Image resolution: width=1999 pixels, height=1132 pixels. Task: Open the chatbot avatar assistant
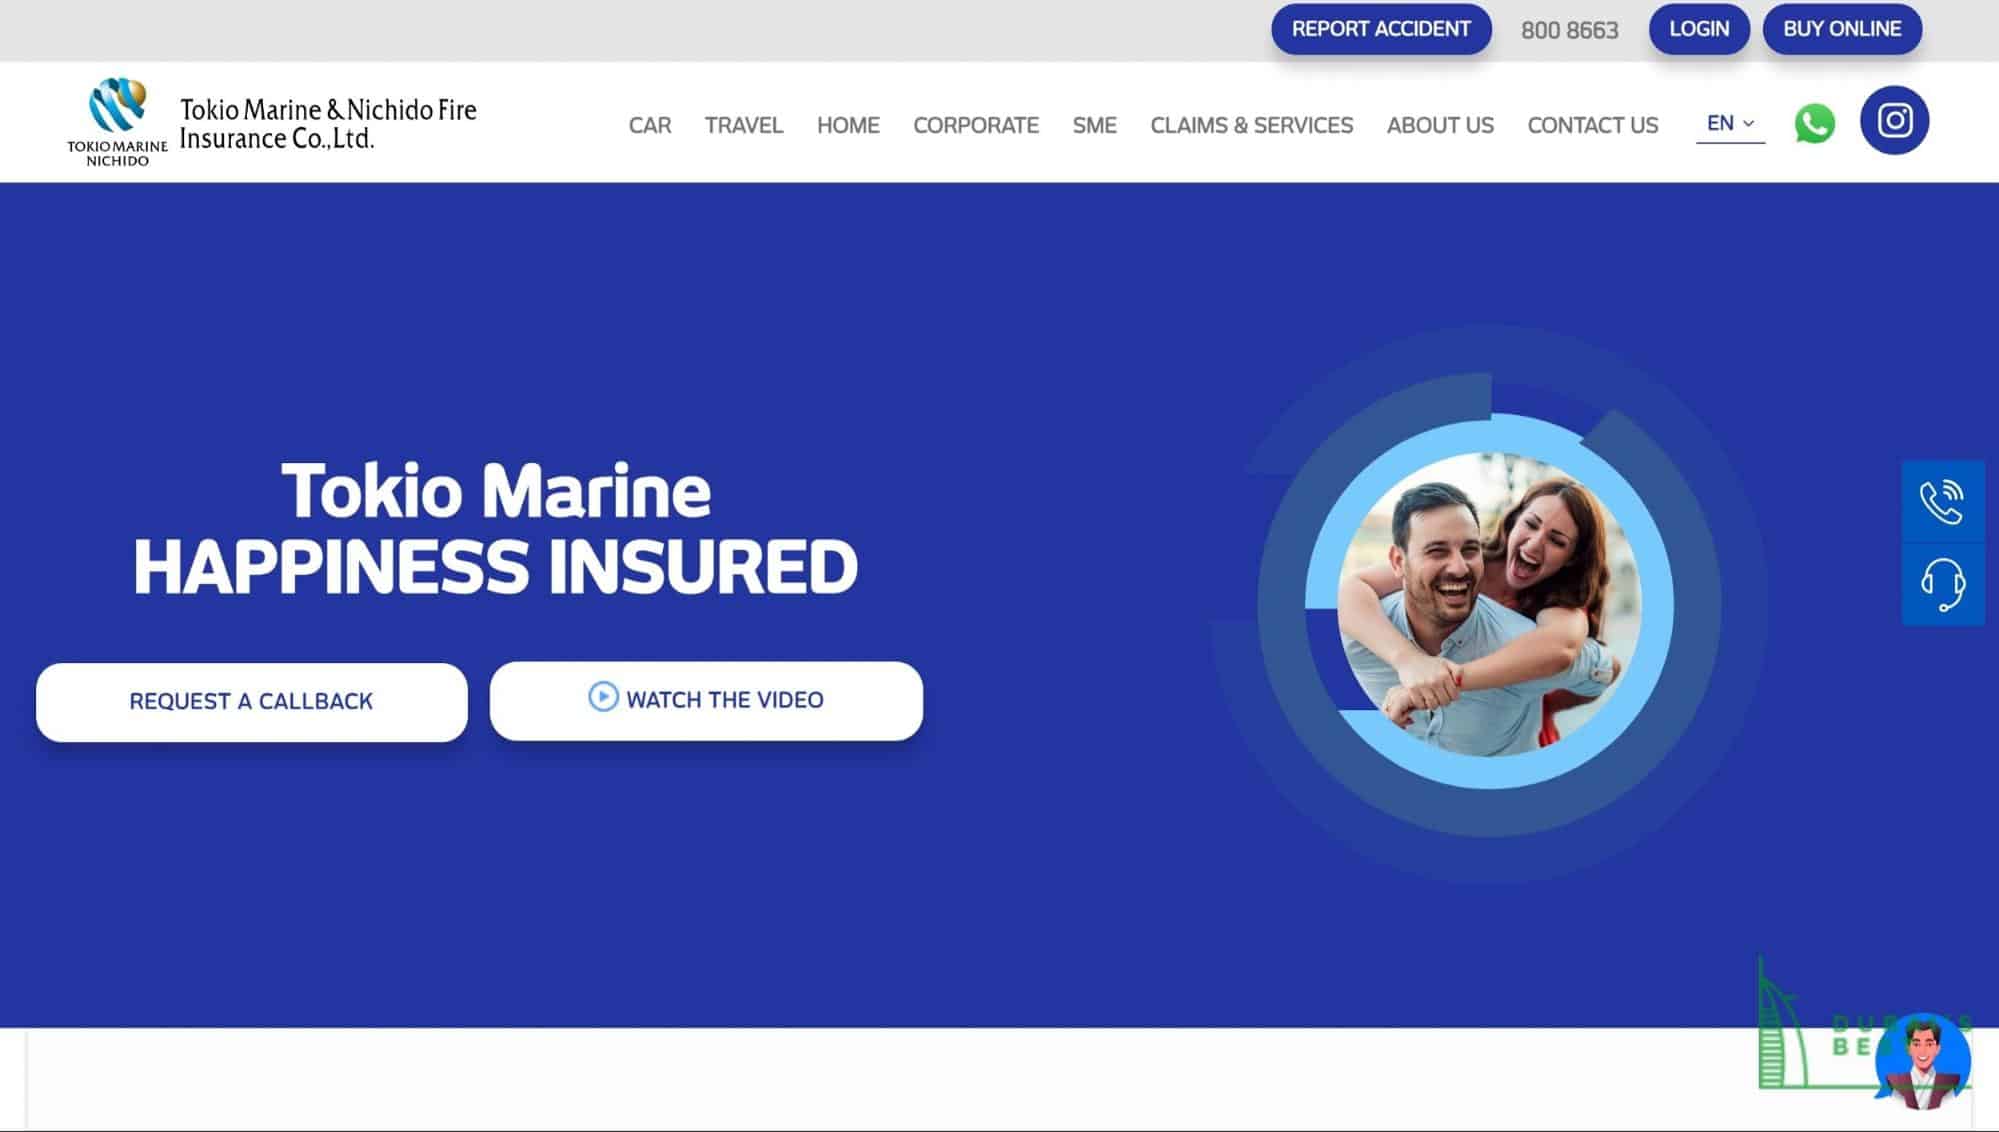point(1922,1062)
